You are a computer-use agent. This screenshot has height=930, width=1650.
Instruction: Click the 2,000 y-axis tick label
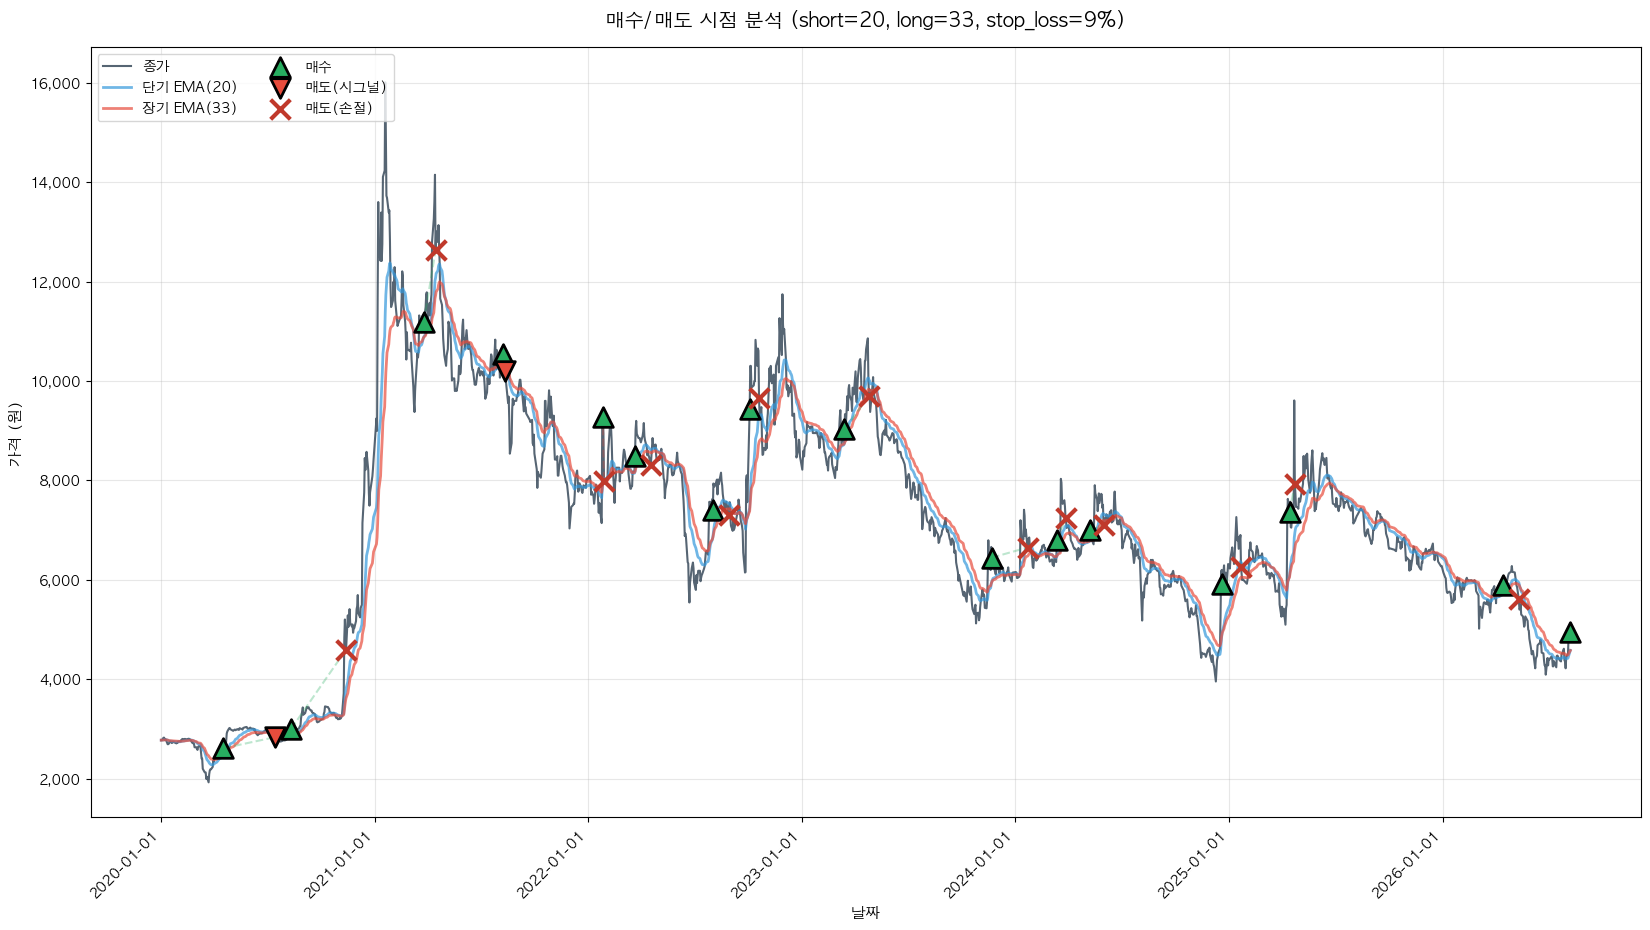(x=60, y=780)
